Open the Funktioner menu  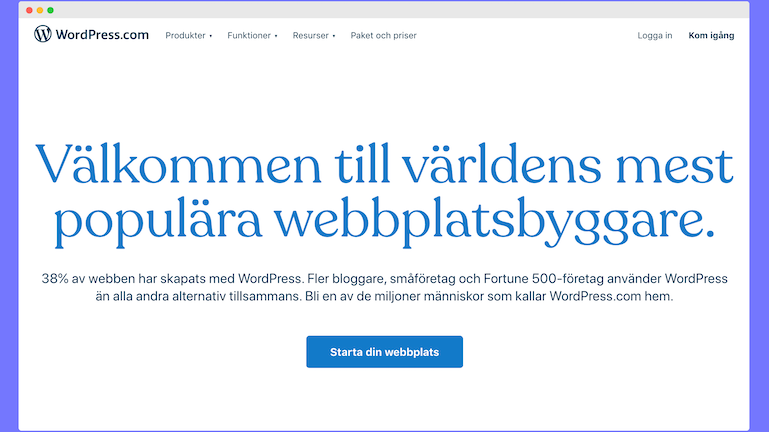(x=249, y=36)
